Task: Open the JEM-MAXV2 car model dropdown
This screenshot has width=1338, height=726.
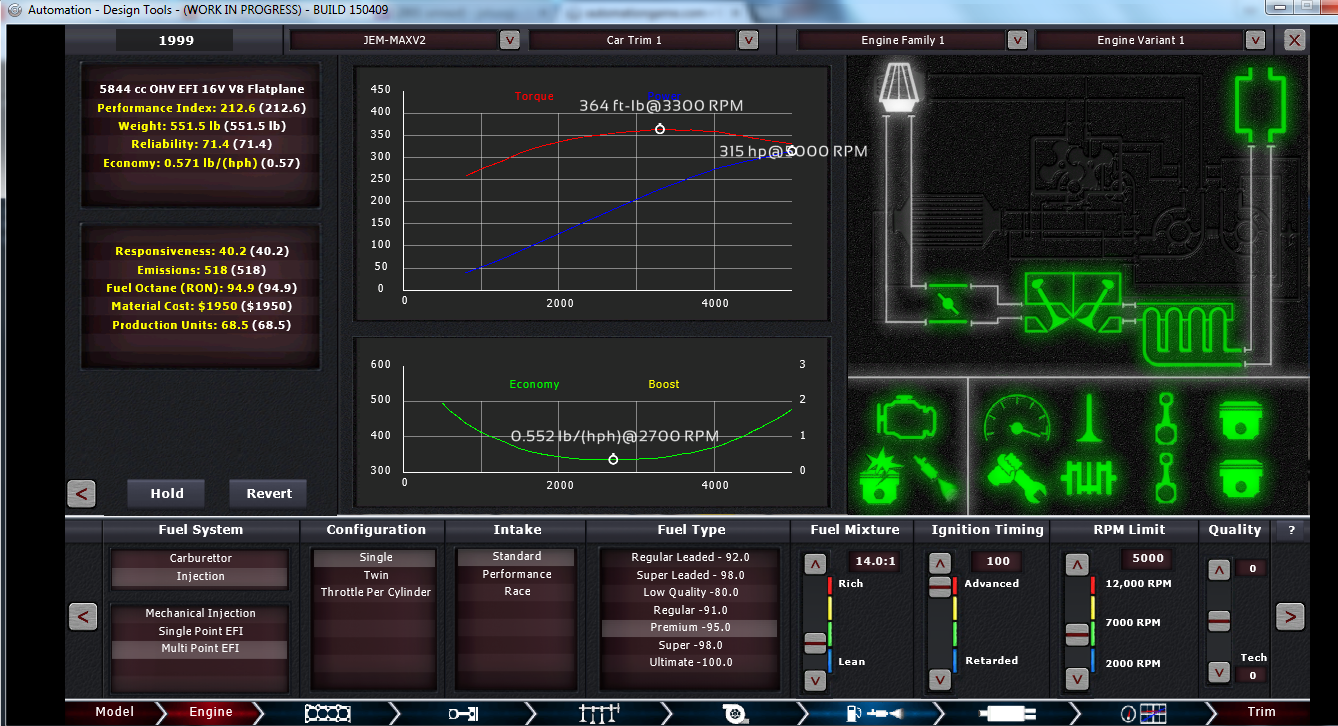Action: coord(509,40)
